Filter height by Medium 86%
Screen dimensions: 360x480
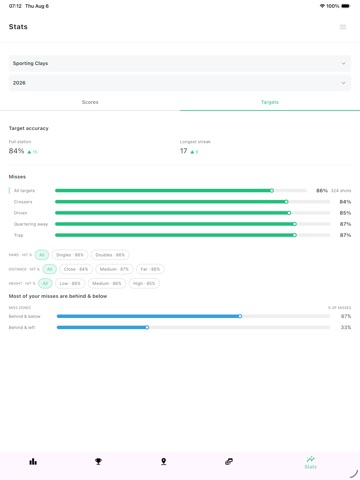107,284
